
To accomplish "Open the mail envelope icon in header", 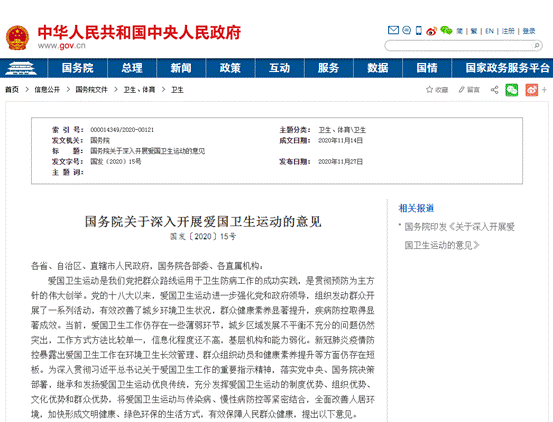I will coord(393,31).
